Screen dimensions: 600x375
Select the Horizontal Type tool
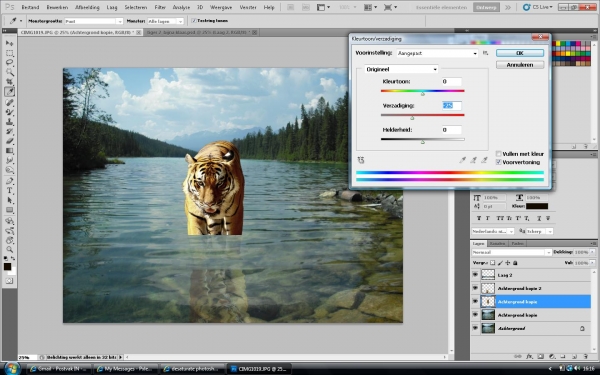coord(9,191)
